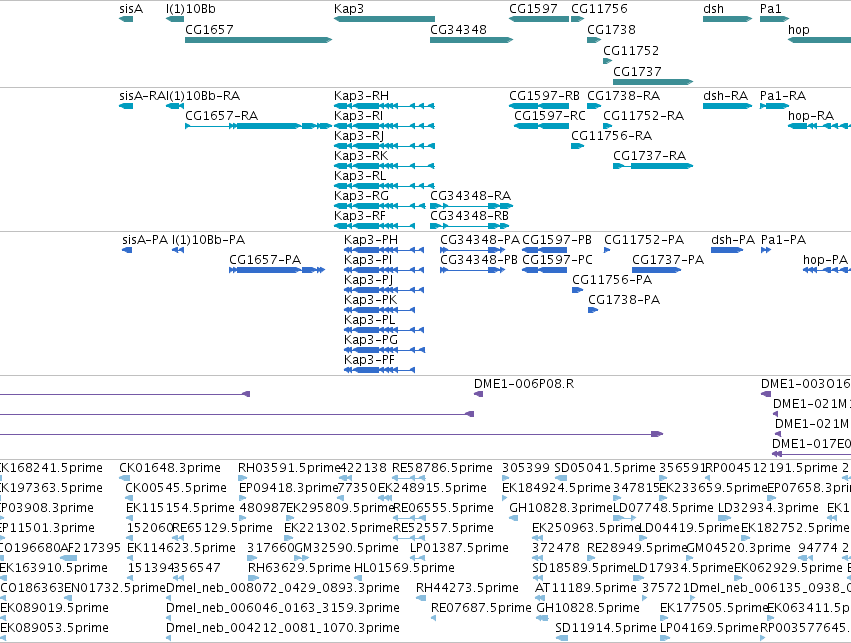Click the CG1737-PA protein label

(668, 260)
